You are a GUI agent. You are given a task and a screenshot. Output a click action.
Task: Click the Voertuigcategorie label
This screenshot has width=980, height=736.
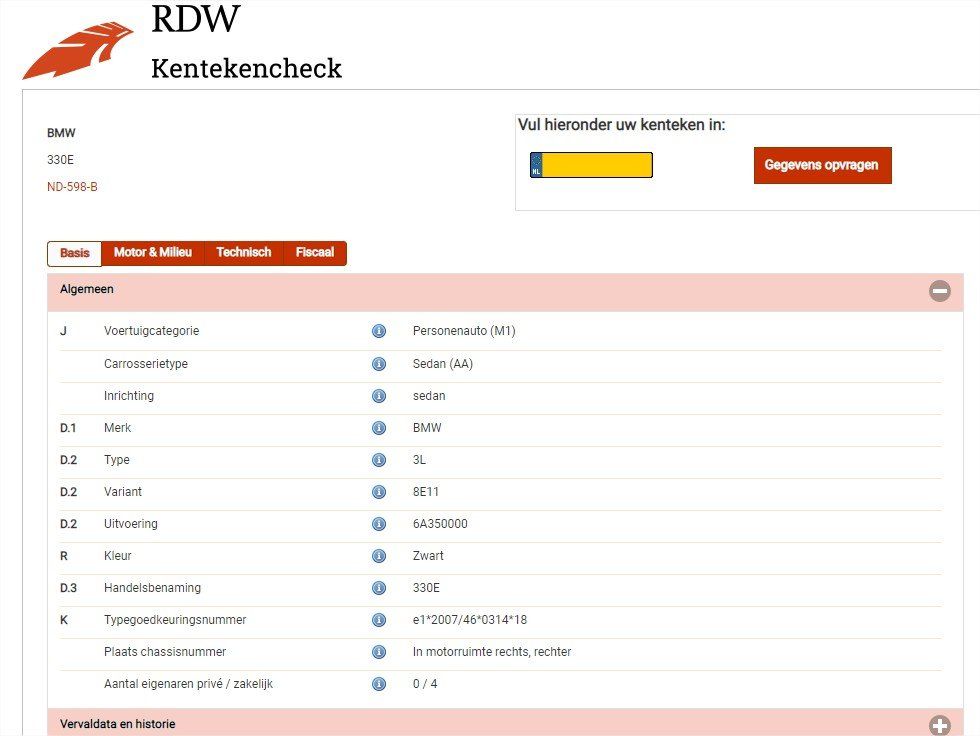(151, 331)
